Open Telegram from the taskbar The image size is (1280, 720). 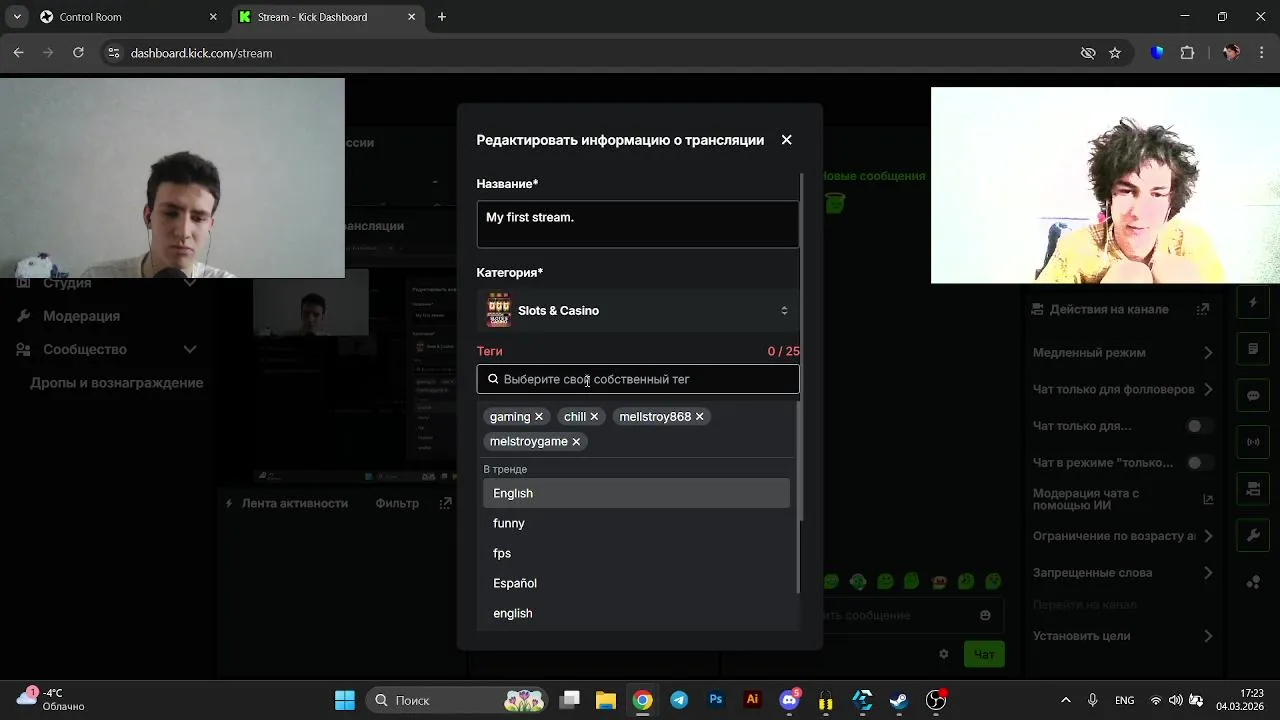pyautogui.click(x=679, y=700)
